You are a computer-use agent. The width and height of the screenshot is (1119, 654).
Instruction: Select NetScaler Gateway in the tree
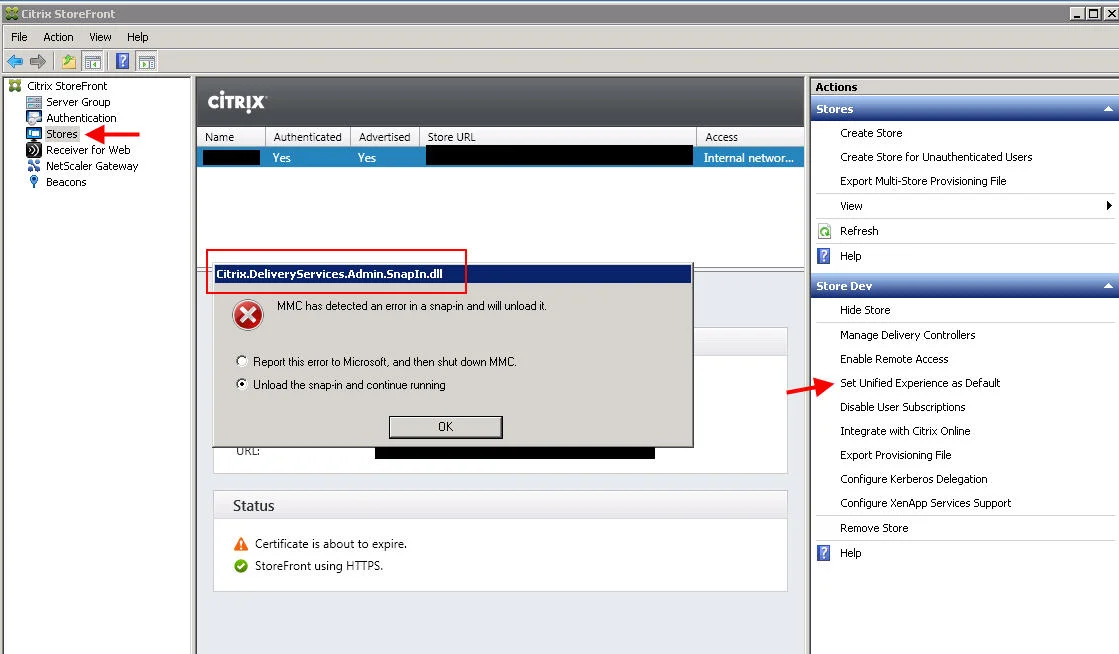91,166
